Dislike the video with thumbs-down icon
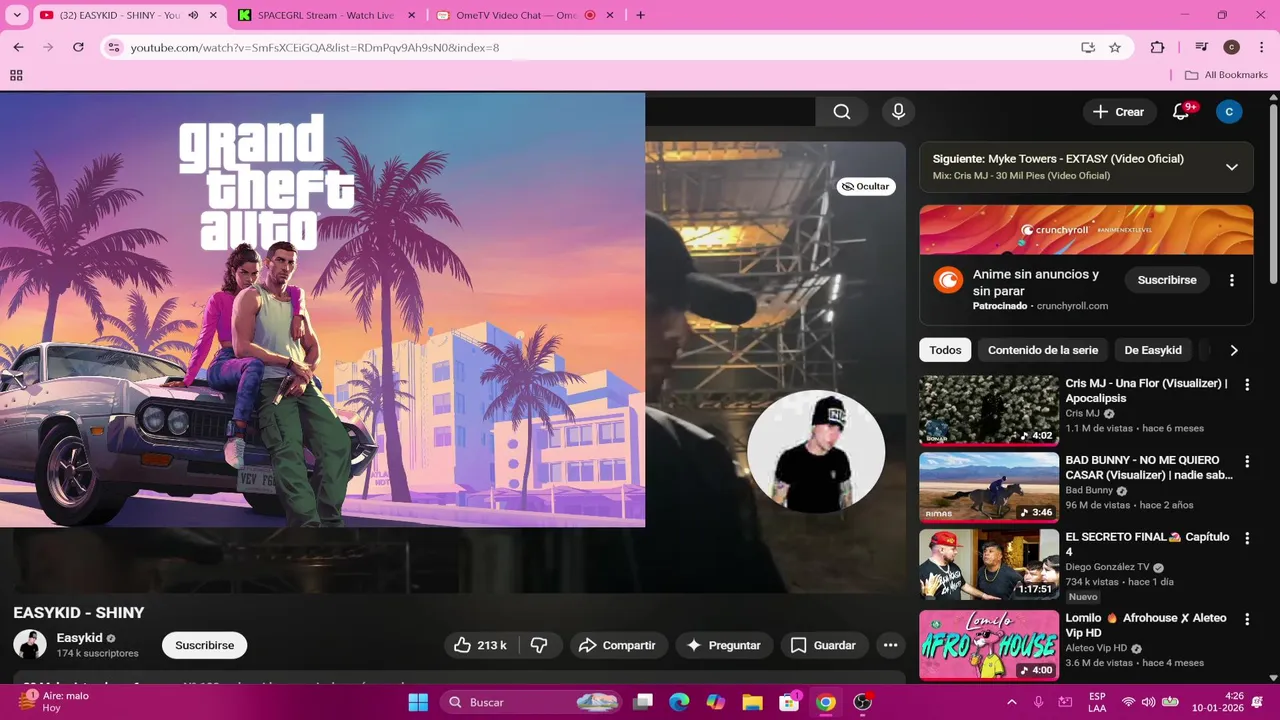The width and height of the screenshot is (1280, 720). 539,645
